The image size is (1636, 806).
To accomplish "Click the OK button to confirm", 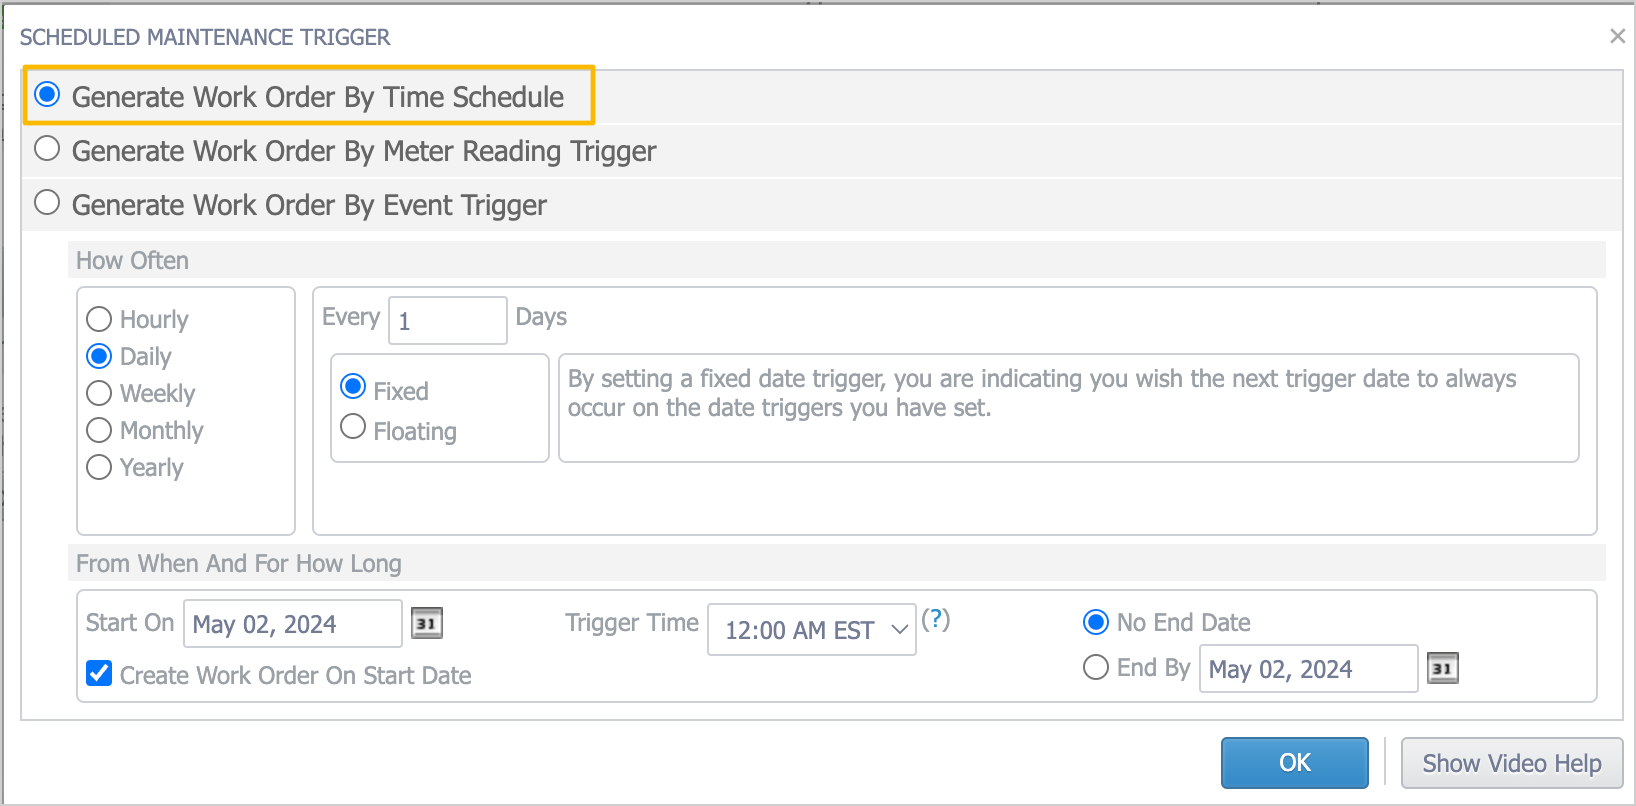I will coord(1294,762).
